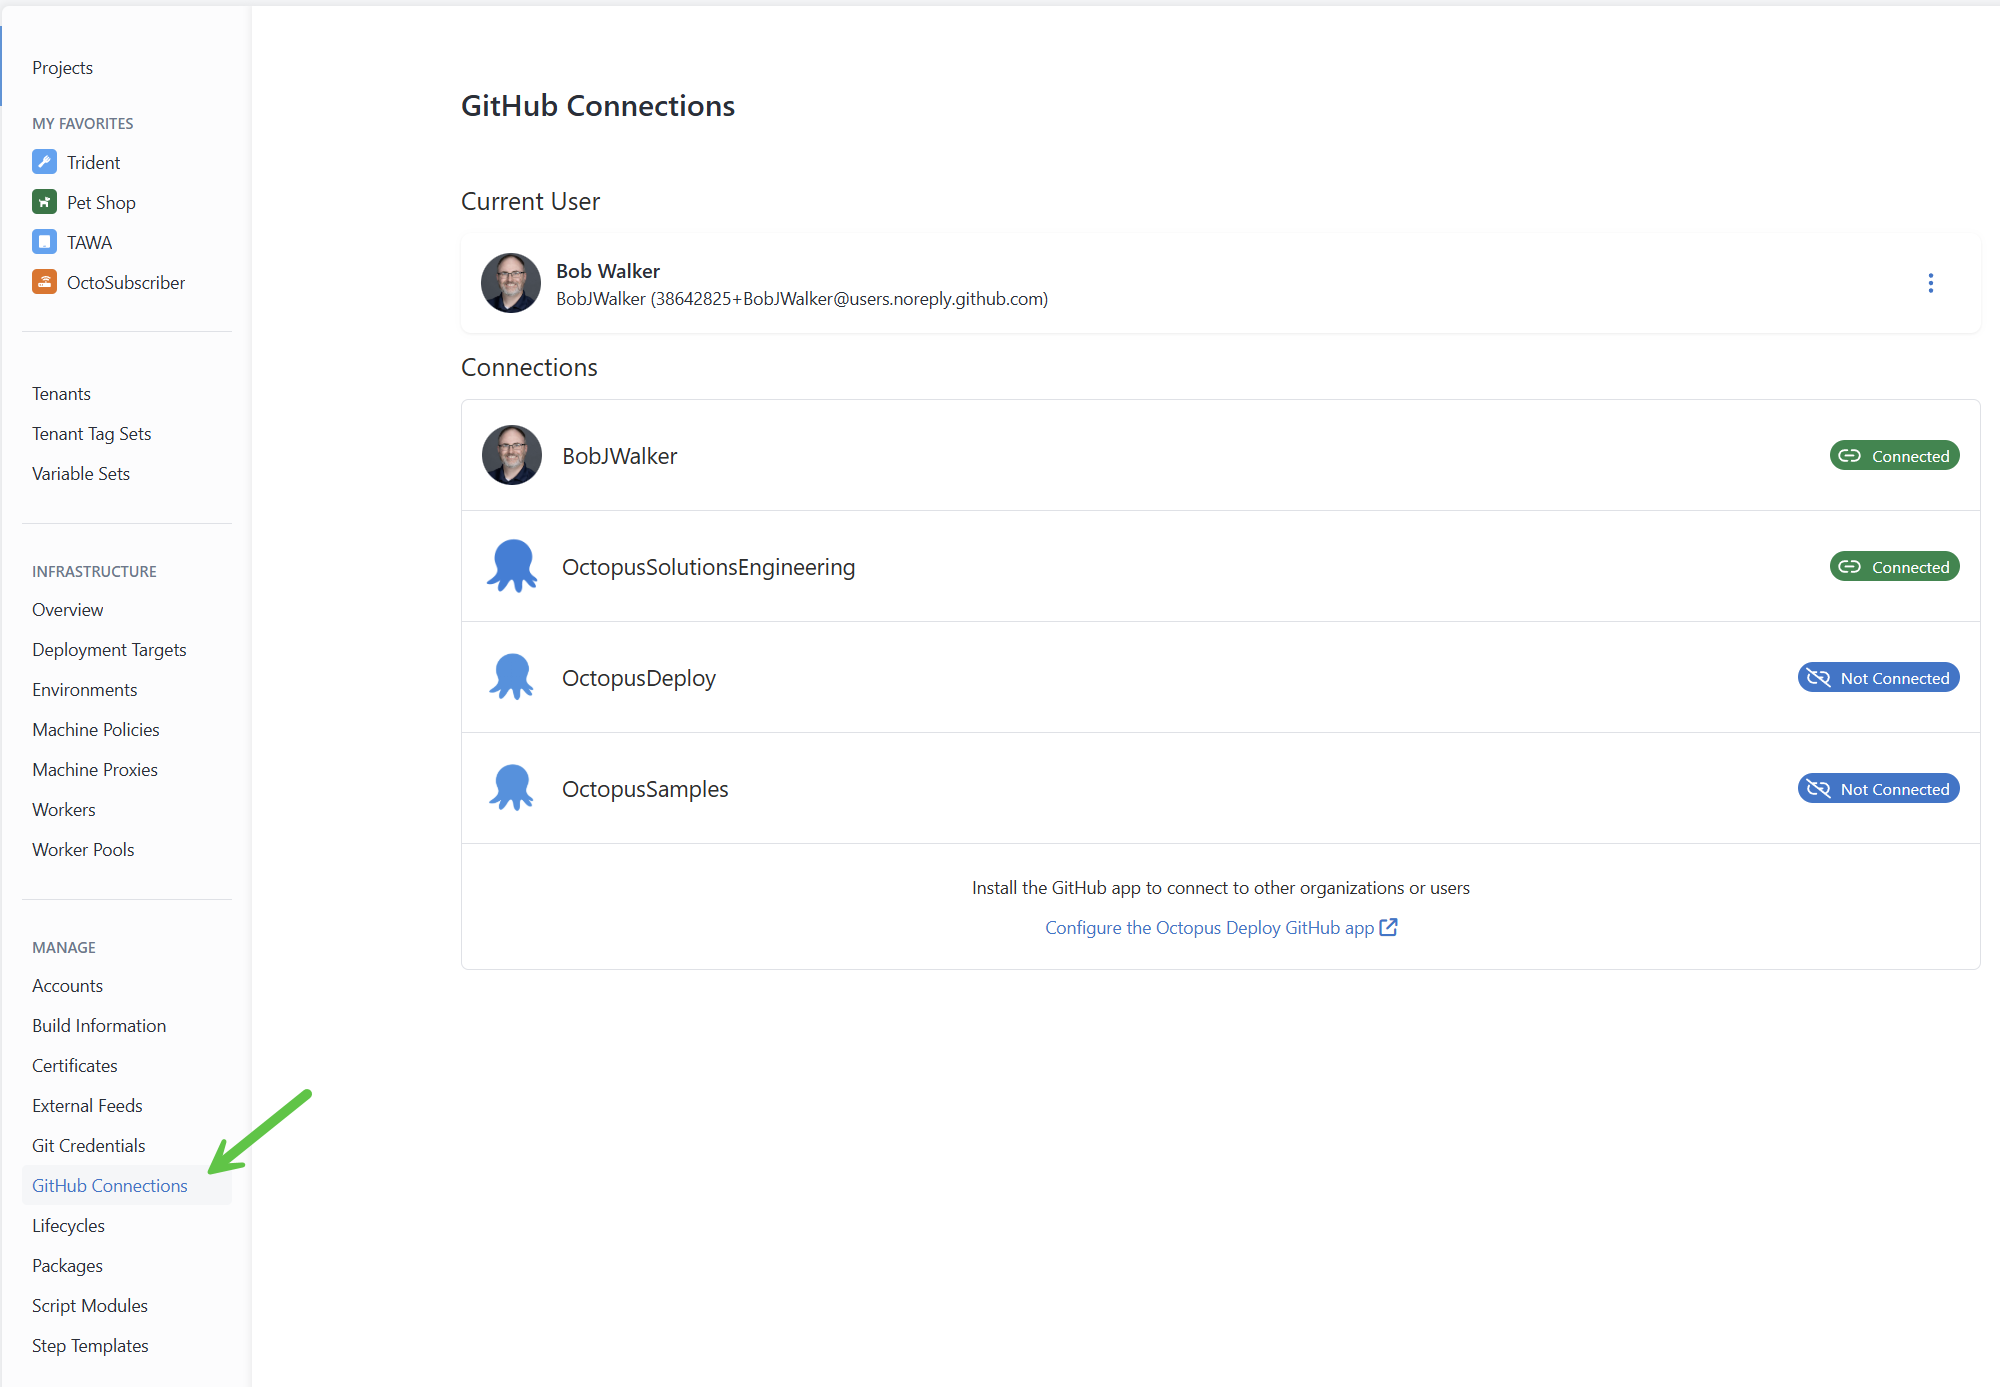Open the GitHub Connections menu item
The height and width of the screenshot is (1387, 2000).
coord(110,1185)
